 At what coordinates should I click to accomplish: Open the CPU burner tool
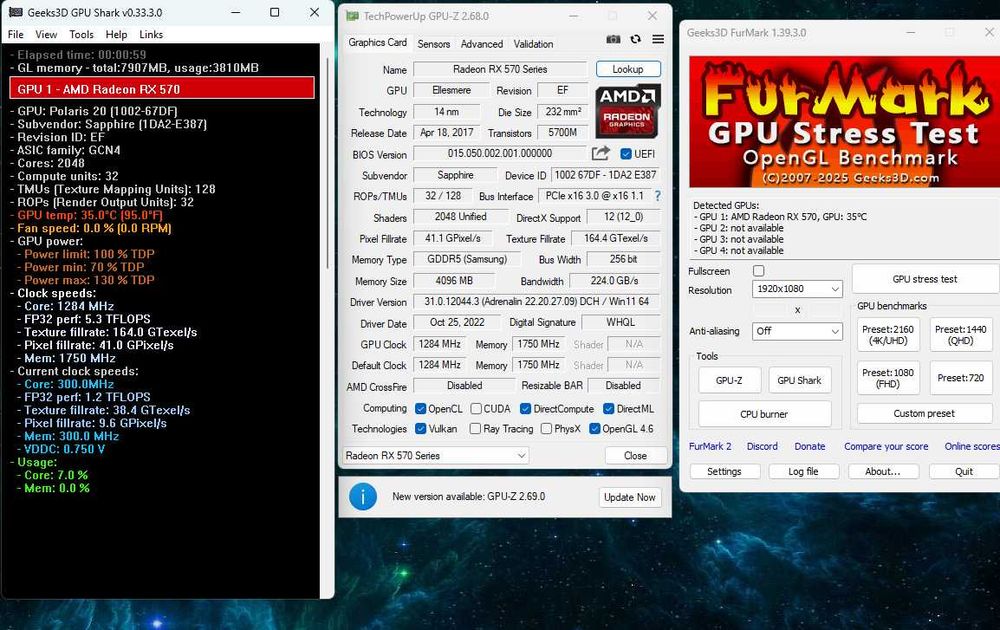[764, 414]
